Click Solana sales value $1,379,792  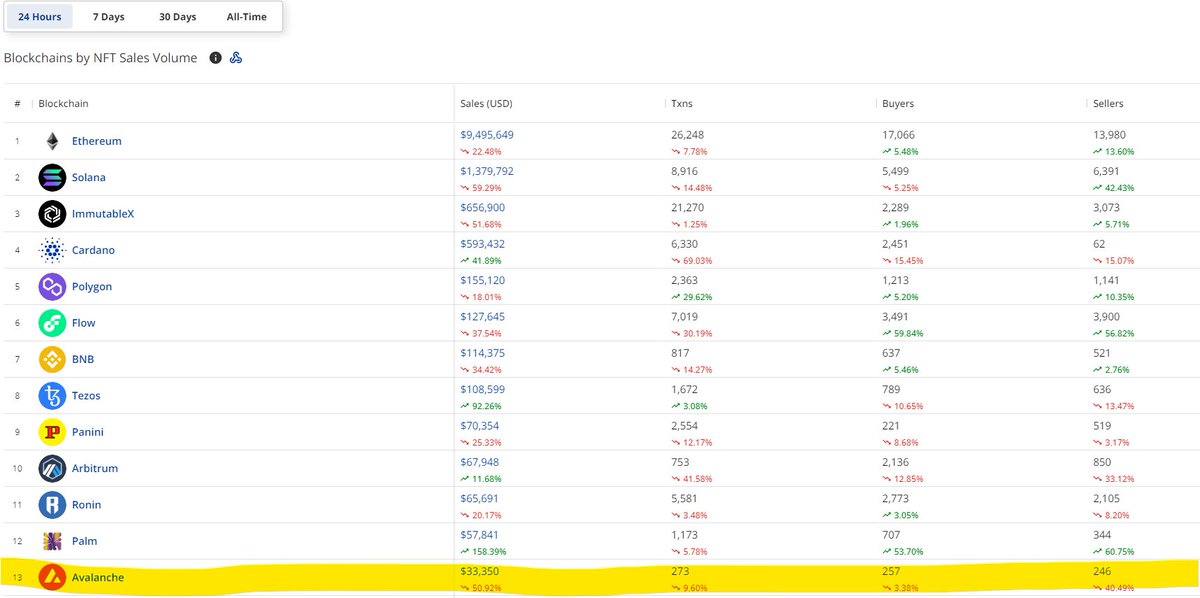coord(487,171)
